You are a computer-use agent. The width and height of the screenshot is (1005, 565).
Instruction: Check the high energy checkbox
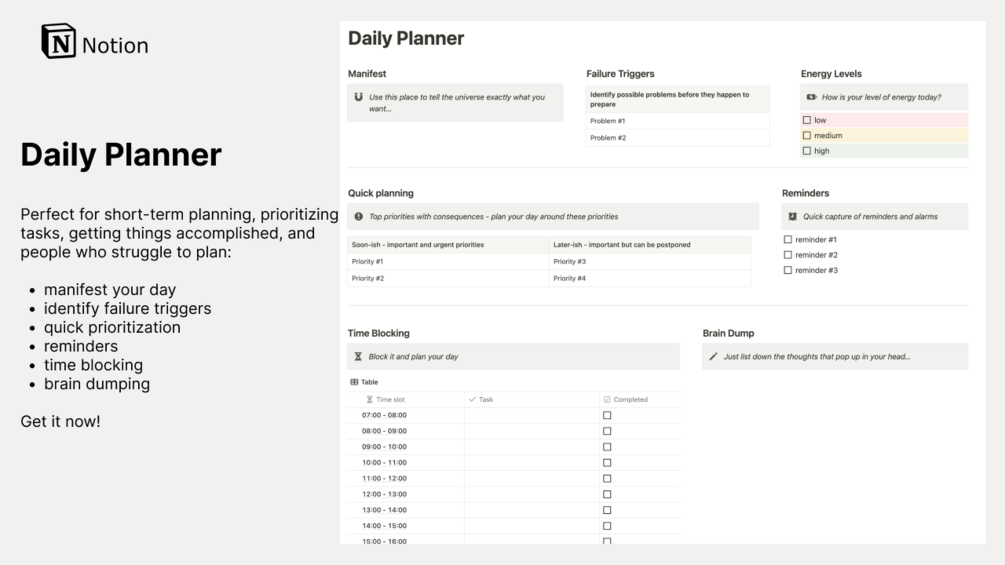(807, 151)
